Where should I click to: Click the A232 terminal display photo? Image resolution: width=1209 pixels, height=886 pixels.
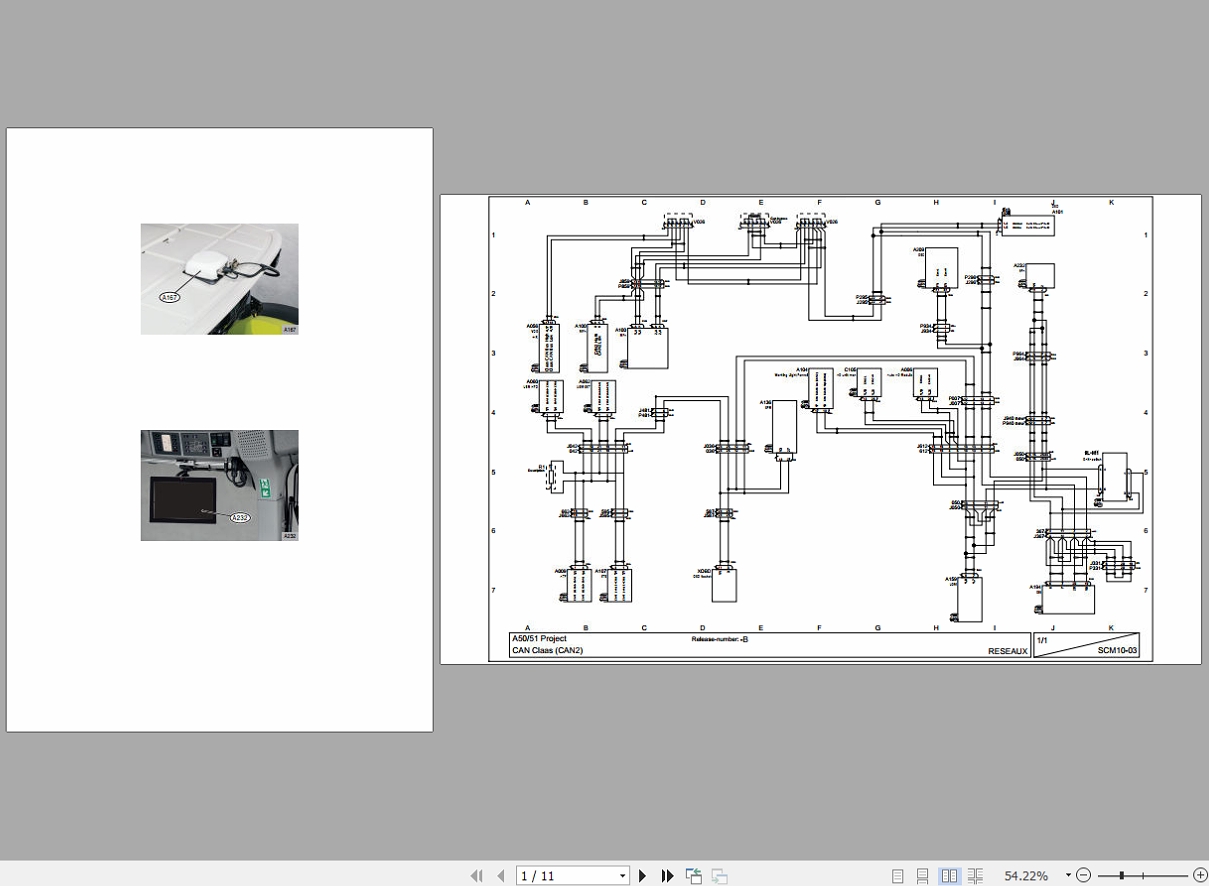point(219,486)
